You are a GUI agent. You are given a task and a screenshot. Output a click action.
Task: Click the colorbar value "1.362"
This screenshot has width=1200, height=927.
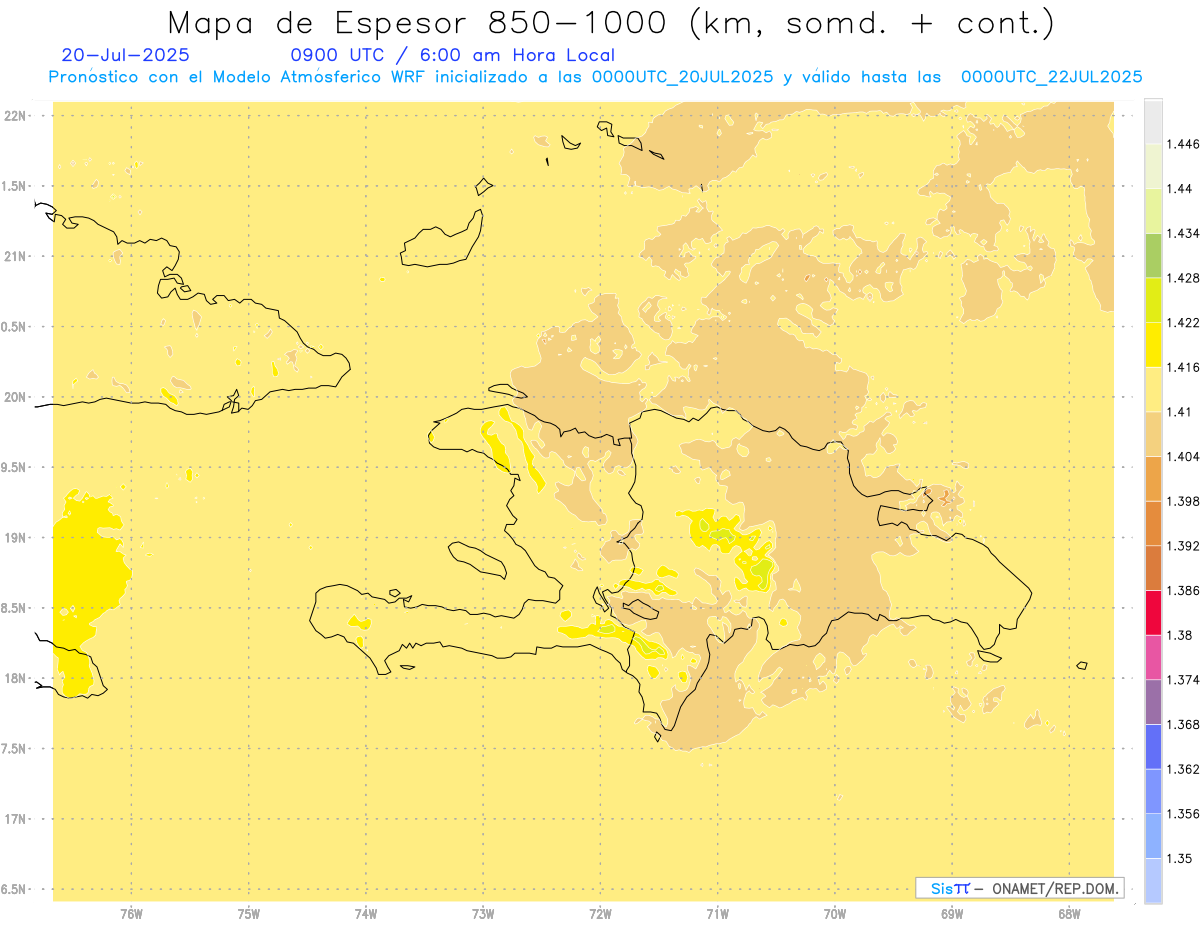(1183, 769)
